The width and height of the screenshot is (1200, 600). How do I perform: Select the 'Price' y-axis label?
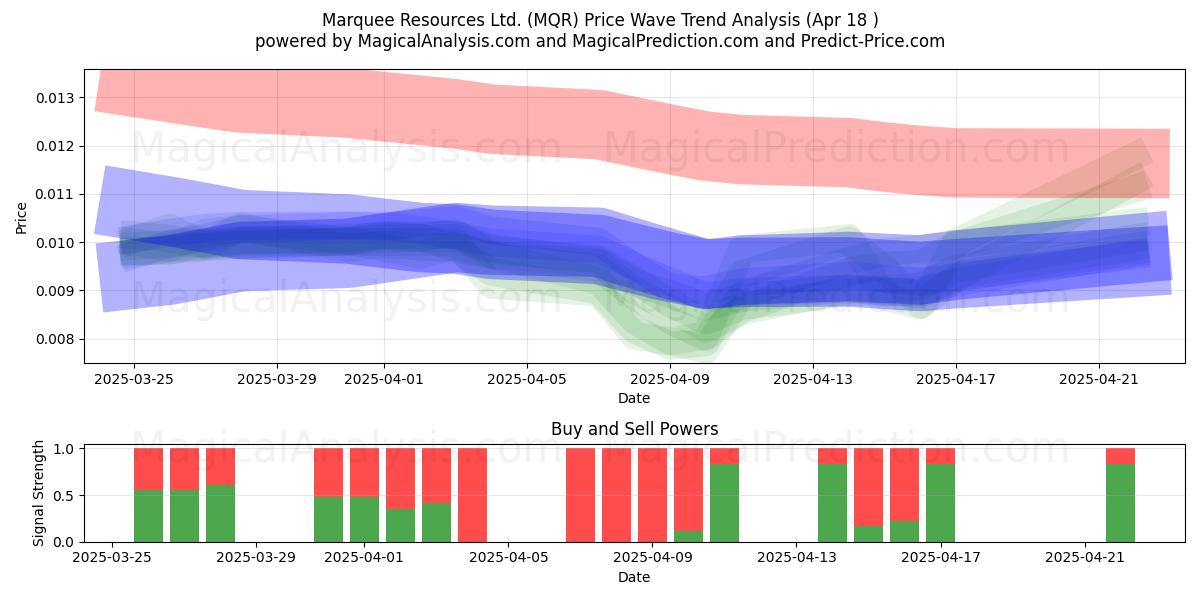(x=22, y=216)
